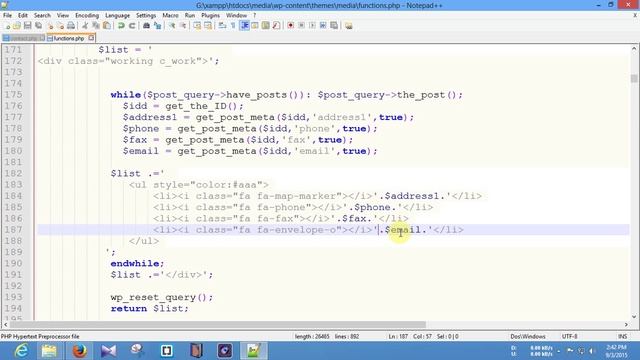
Task: Paste clipboard contents using the Paste icon
Action: (107, 26)
